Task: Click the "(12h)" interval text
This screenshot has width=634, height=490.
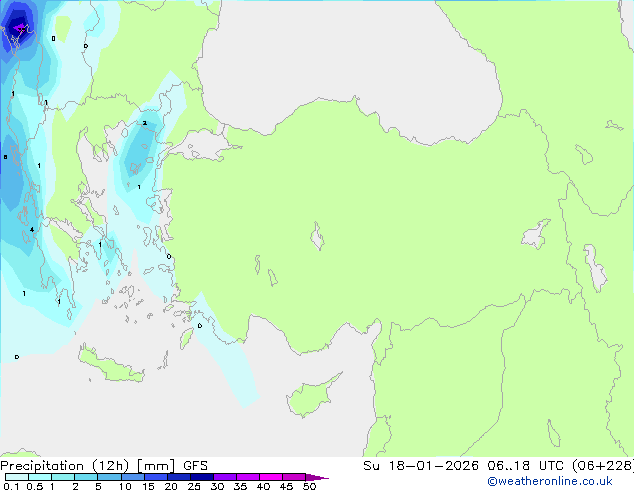Action: click(x=111, y=466)
